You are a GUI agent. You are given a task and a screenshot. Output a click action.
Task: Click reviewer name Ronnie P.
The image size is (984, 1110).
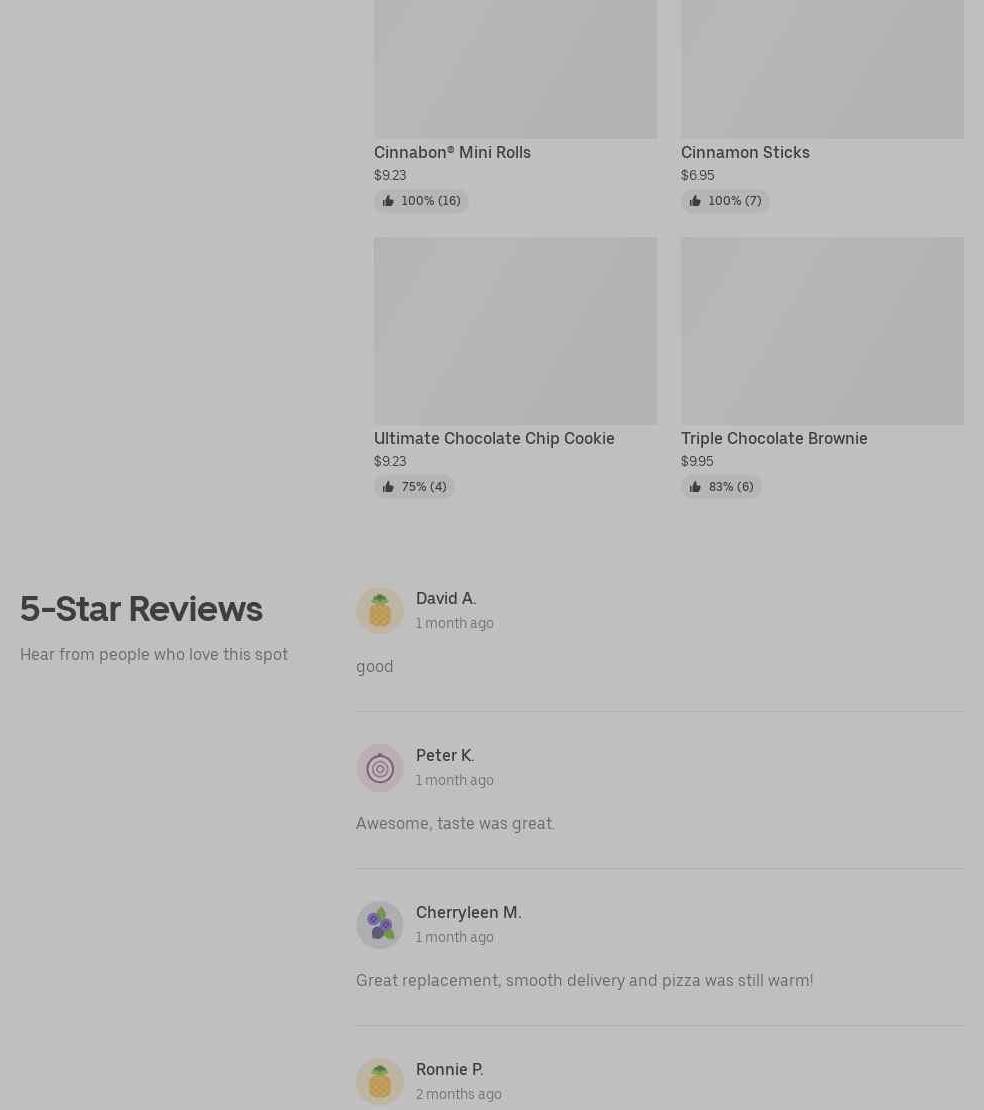coord(450,1069)
